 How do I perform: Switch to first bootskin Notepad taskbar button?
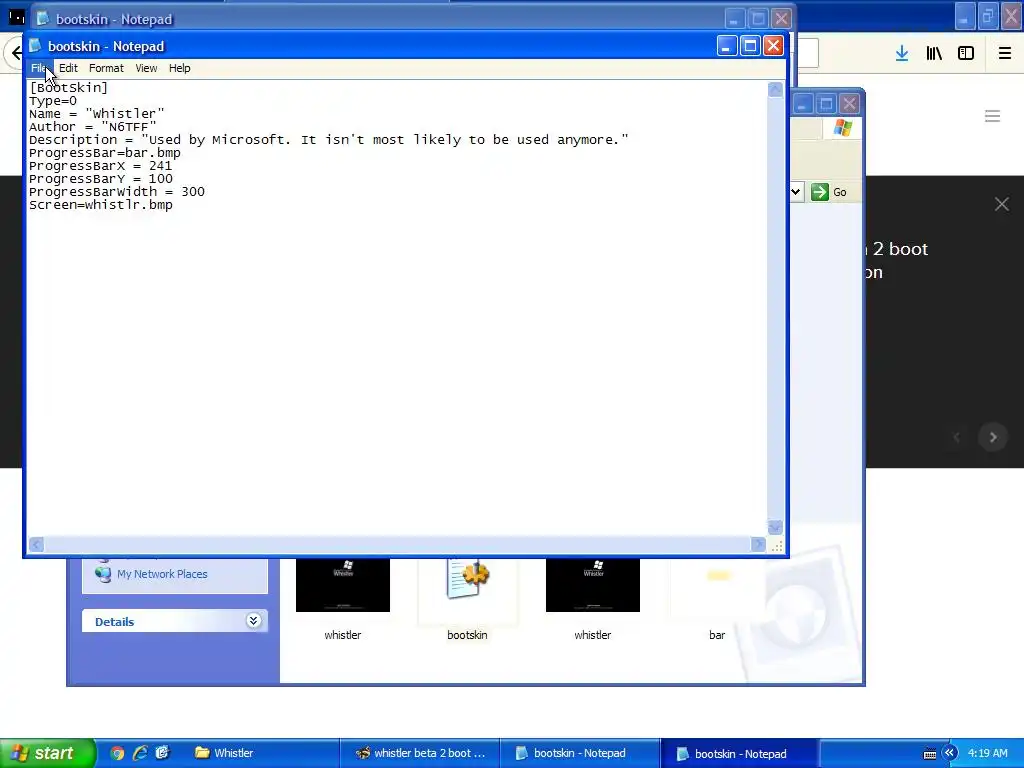(x=580, y=754)
